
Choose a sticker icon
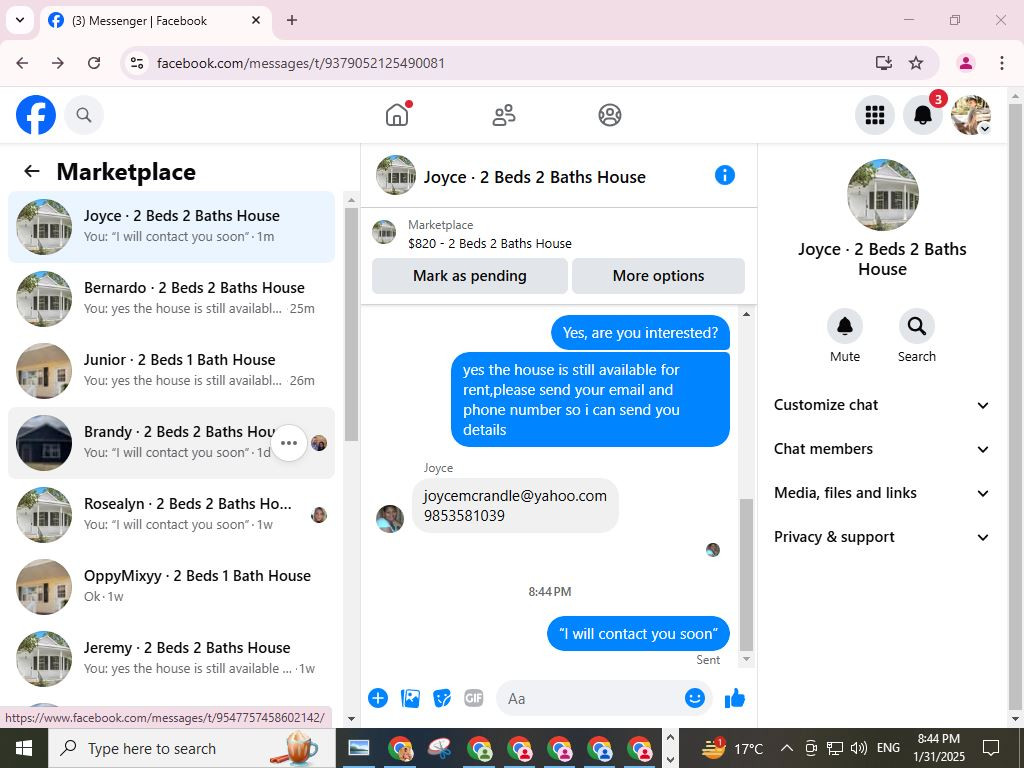click(442, 698)
